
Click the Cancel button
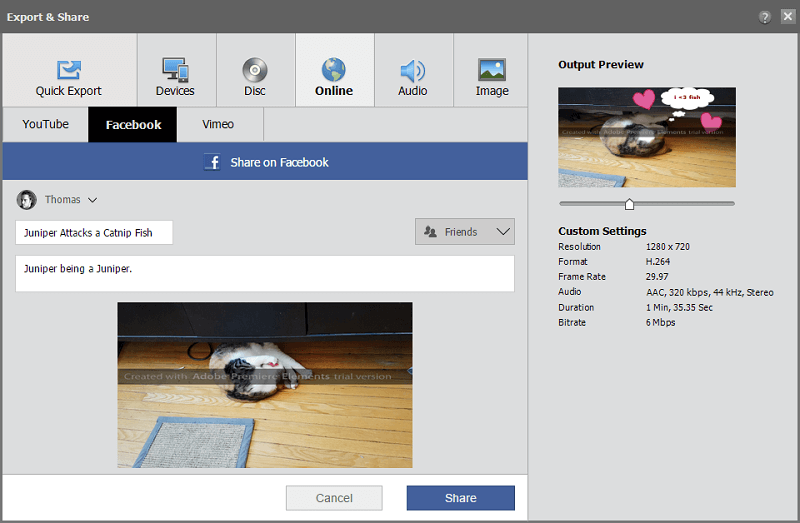tap(334, 498)
